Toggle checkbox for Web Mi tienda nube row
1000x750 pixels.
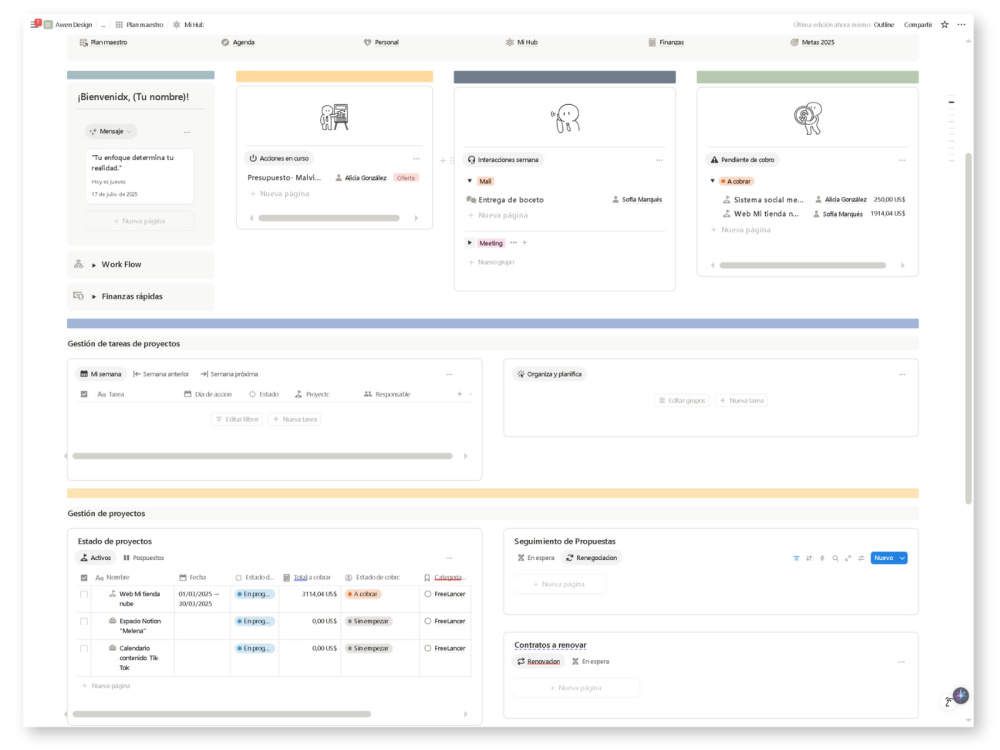pos(84,594)
